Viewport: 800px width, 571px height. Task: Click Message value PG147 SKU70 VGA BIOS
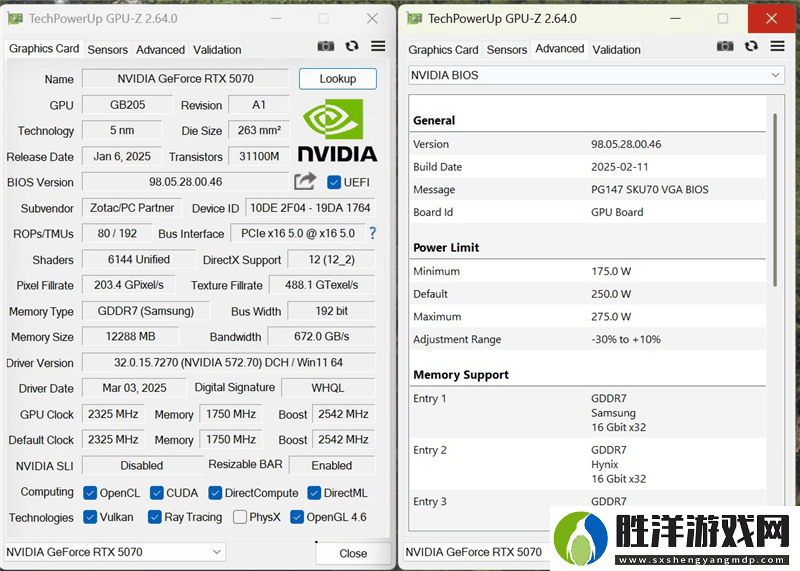(649, 189)
